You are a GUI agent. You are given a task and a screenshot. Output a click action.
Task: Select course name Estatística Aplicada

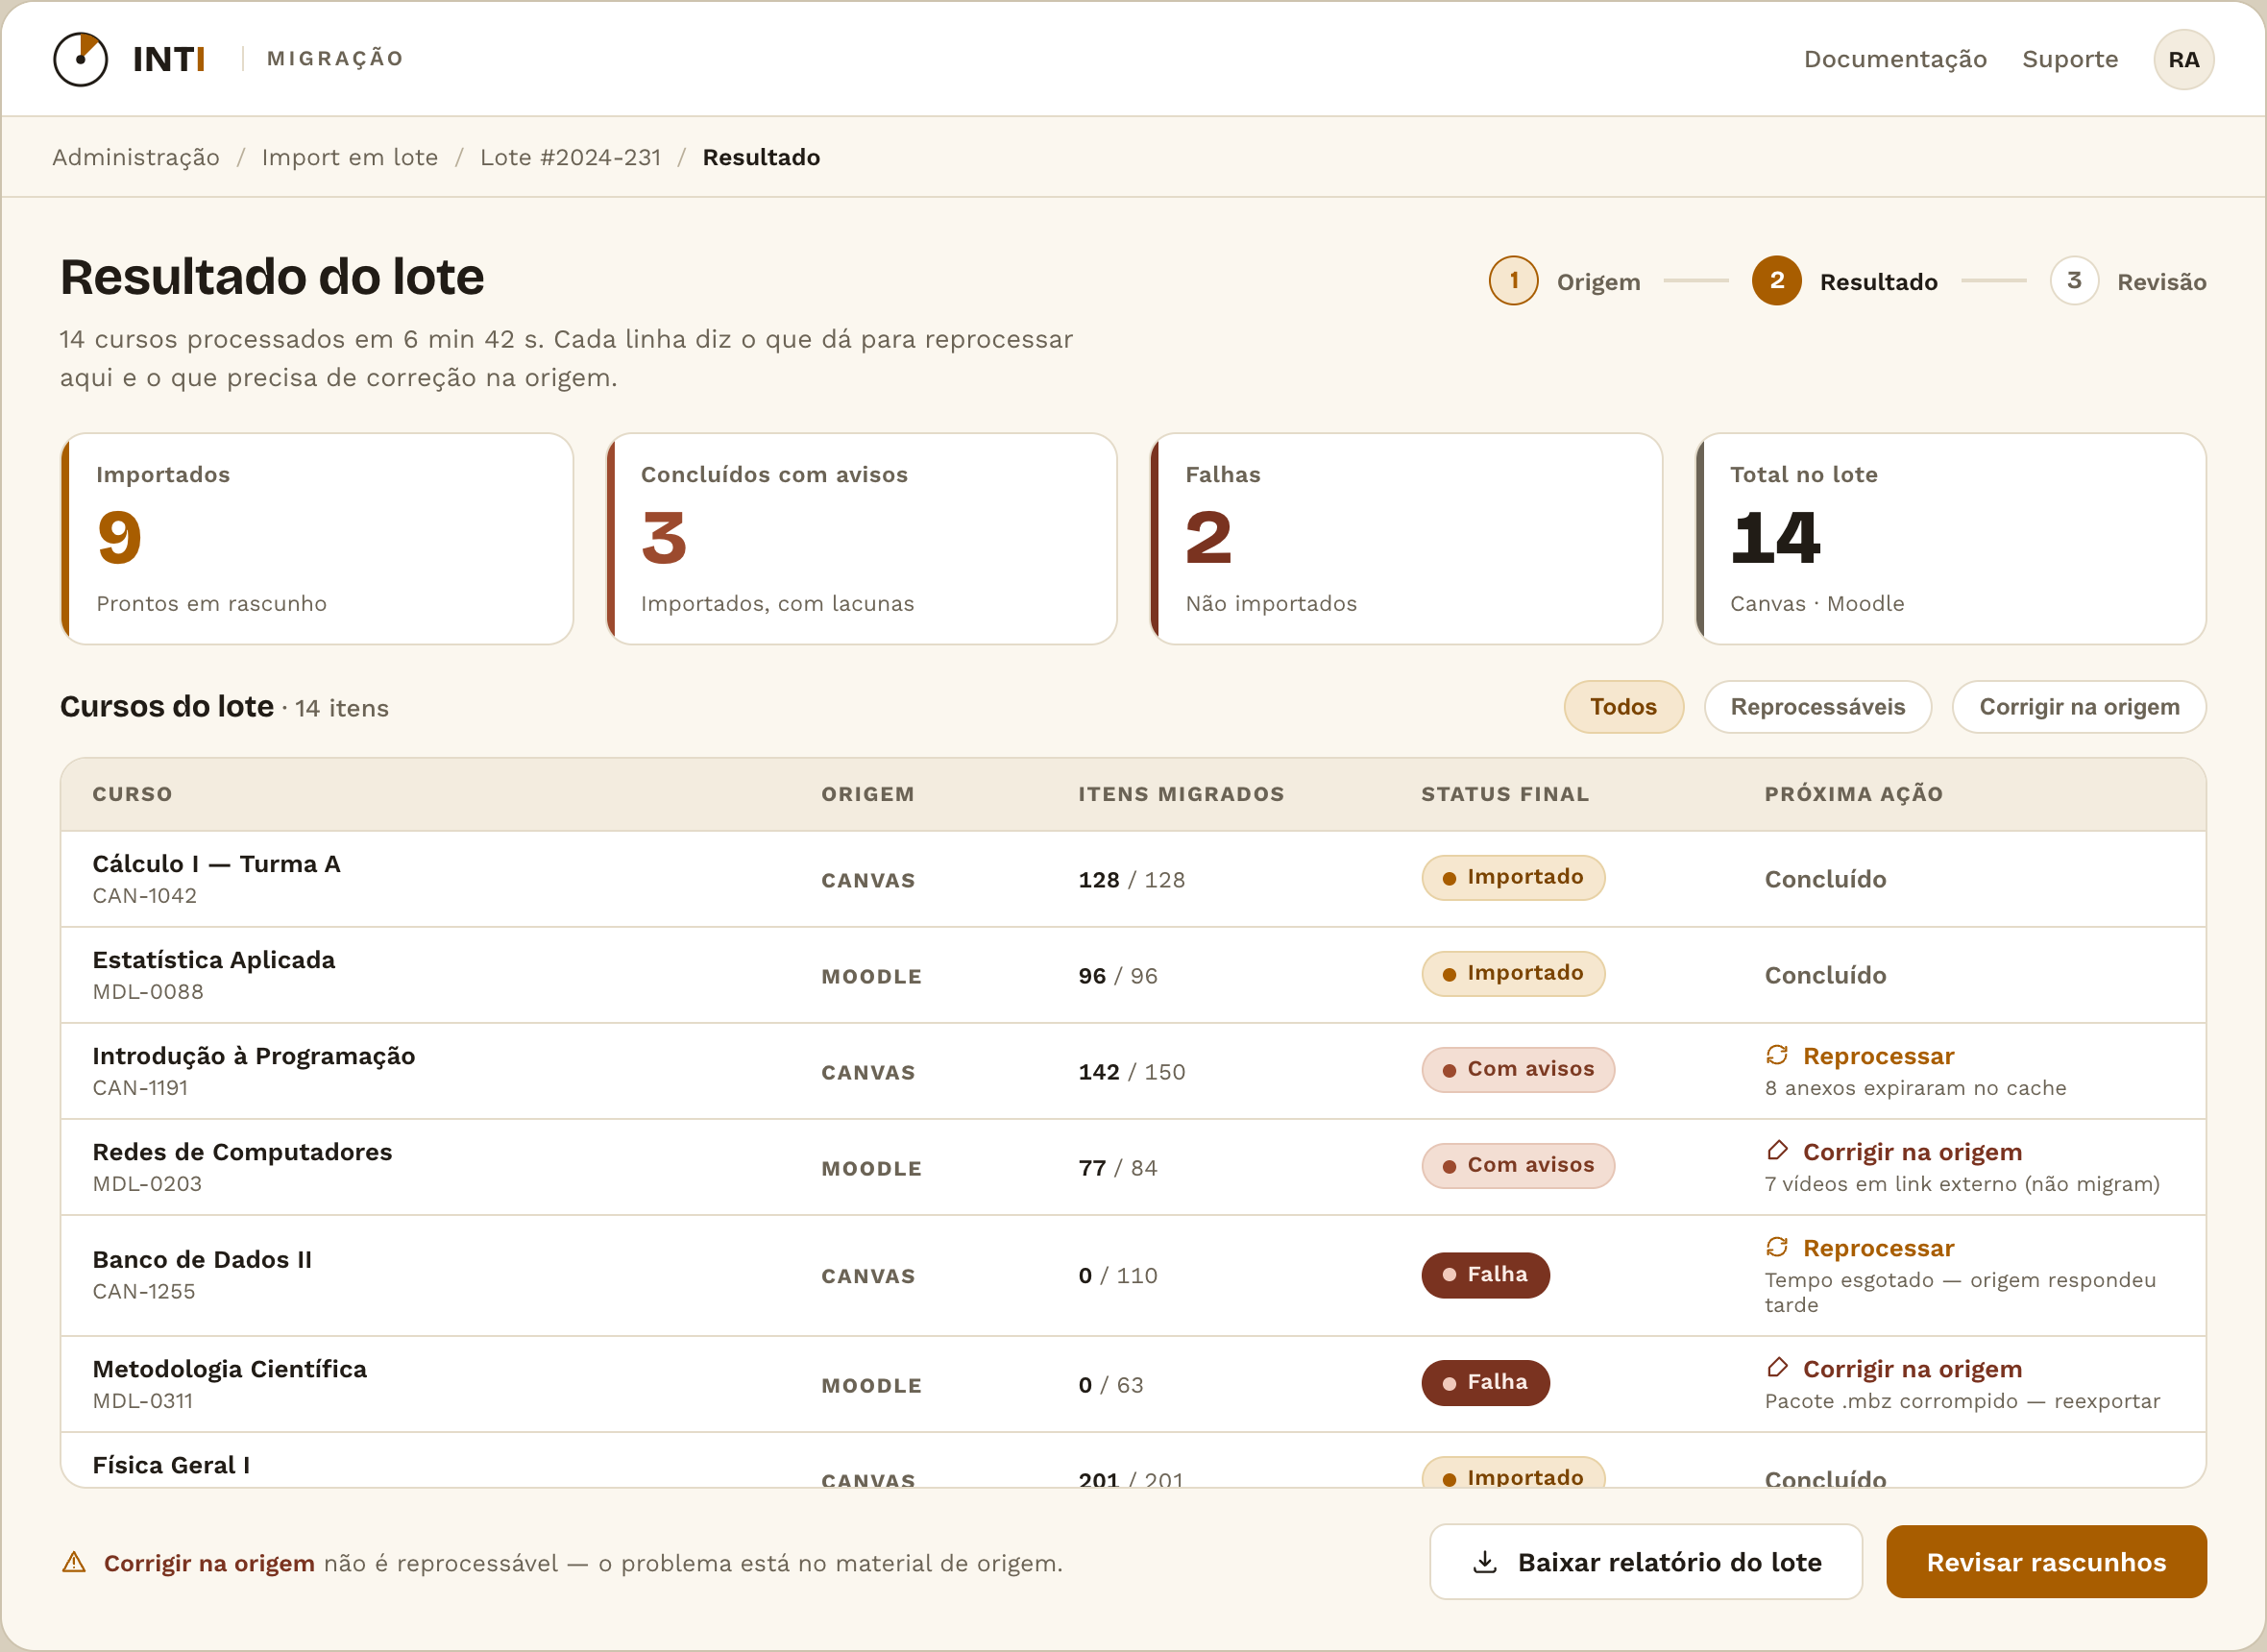[214, 960]
